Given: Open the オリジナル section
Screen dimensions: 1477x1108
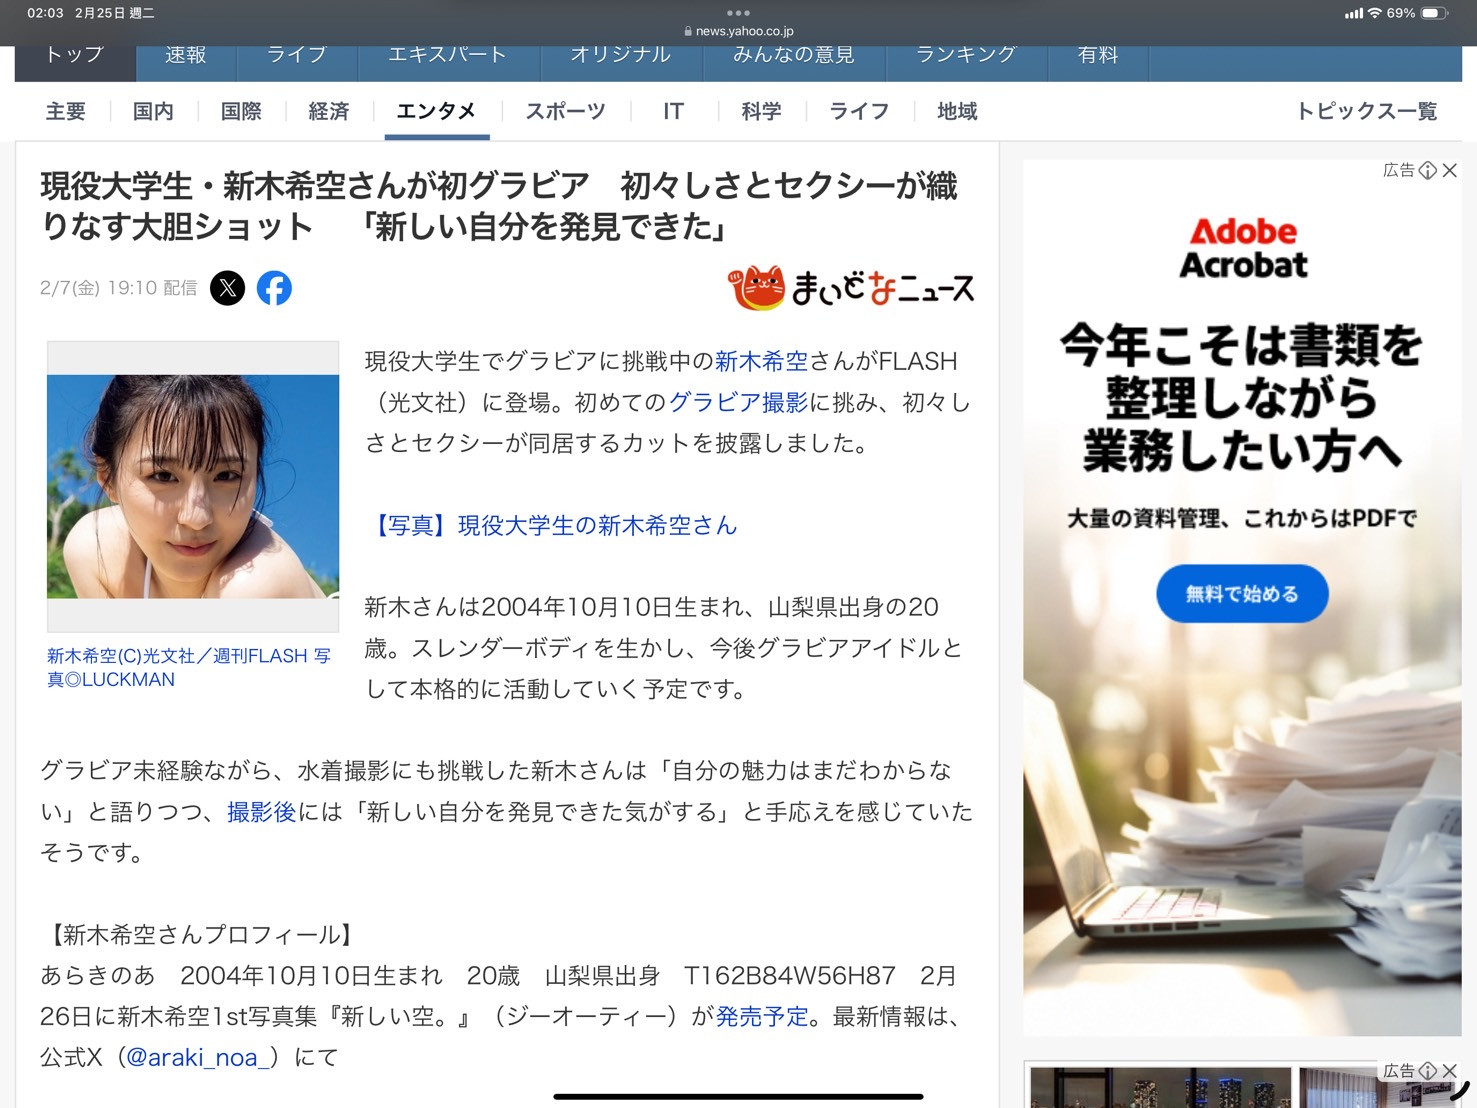Looking at the screenshot, I should (621, 55).
